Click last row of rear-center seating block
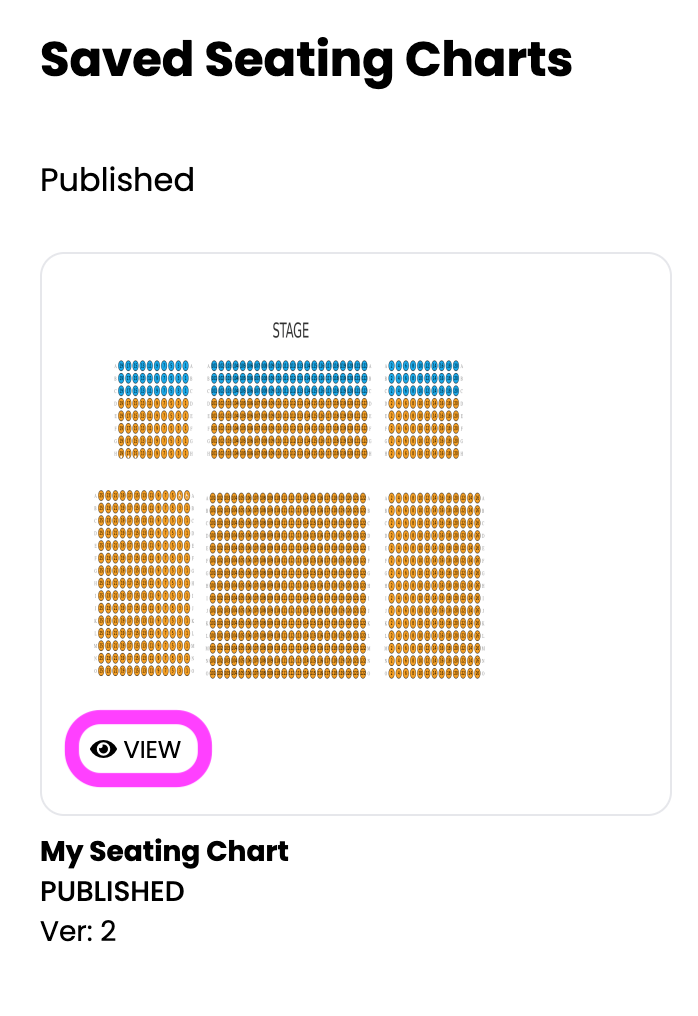The width and height of the screenshot is (698, 1016). pyautogui.click(x=288, y=673)
